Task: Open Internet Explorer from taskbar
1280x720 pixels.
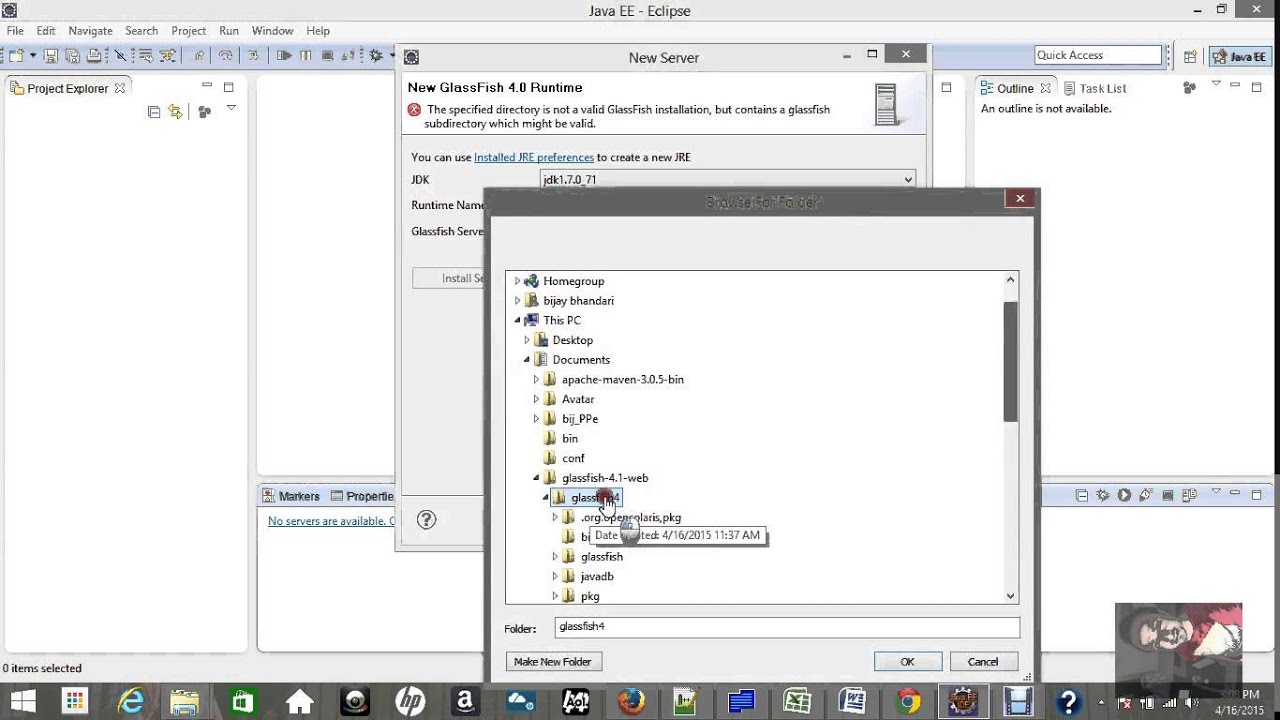Action: pos(131,701)
